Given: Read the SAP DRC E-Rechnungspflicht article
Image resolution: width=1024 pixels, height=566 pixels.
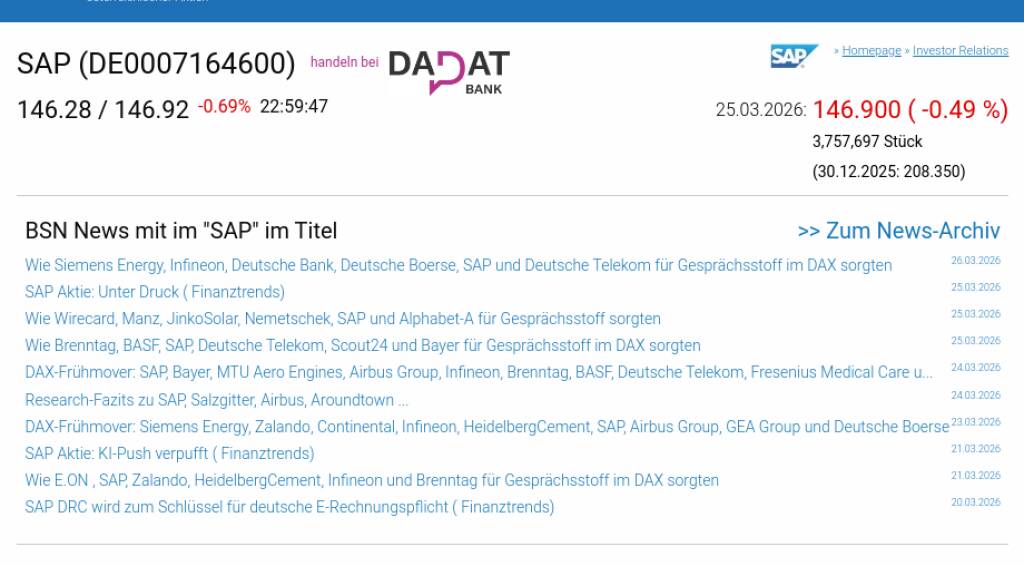Looking at the screenshot, I should (x=289, y=507).
